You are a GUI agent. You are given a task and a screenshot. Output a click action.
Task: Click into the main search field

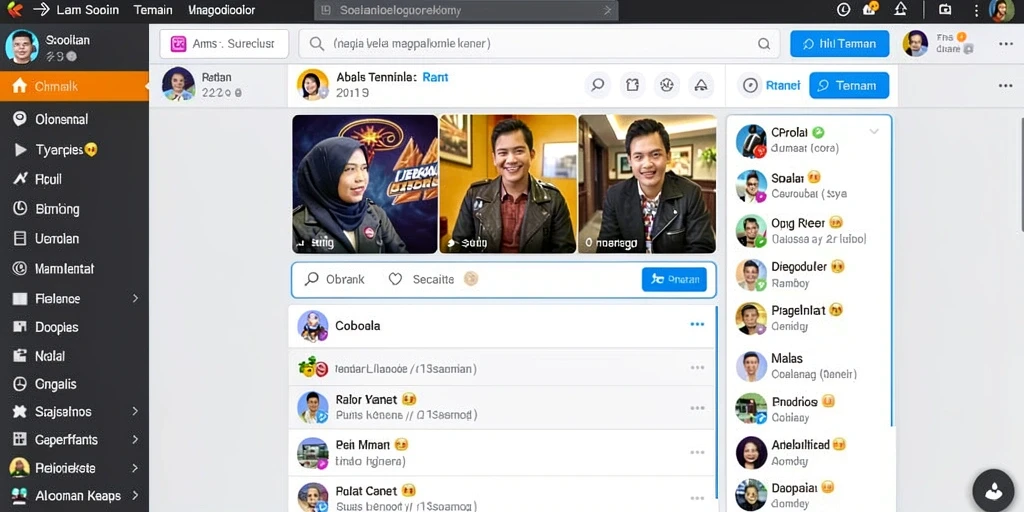539,44
